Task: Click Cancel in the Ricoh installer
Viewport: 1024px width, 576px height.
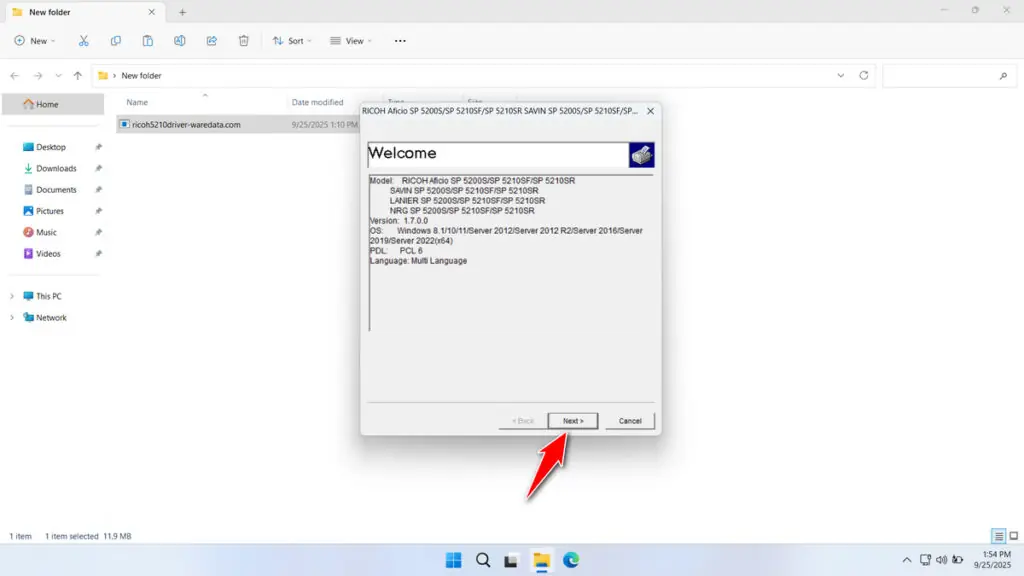Action: (630, 421)
